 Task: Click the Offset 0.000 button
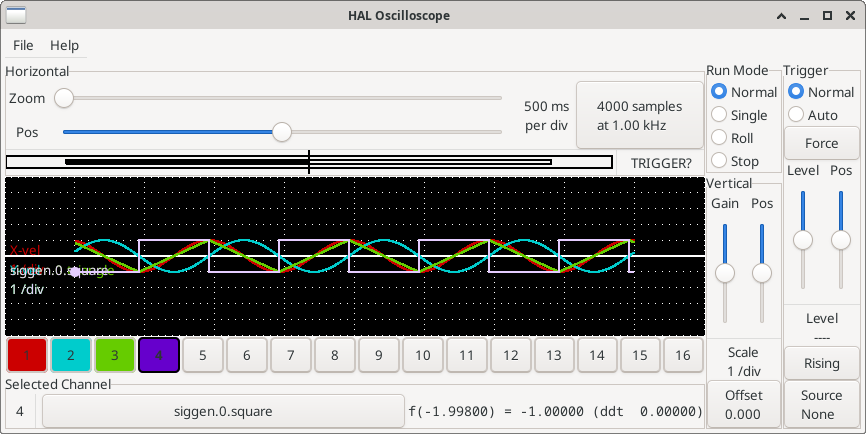[x=743, y=405]
